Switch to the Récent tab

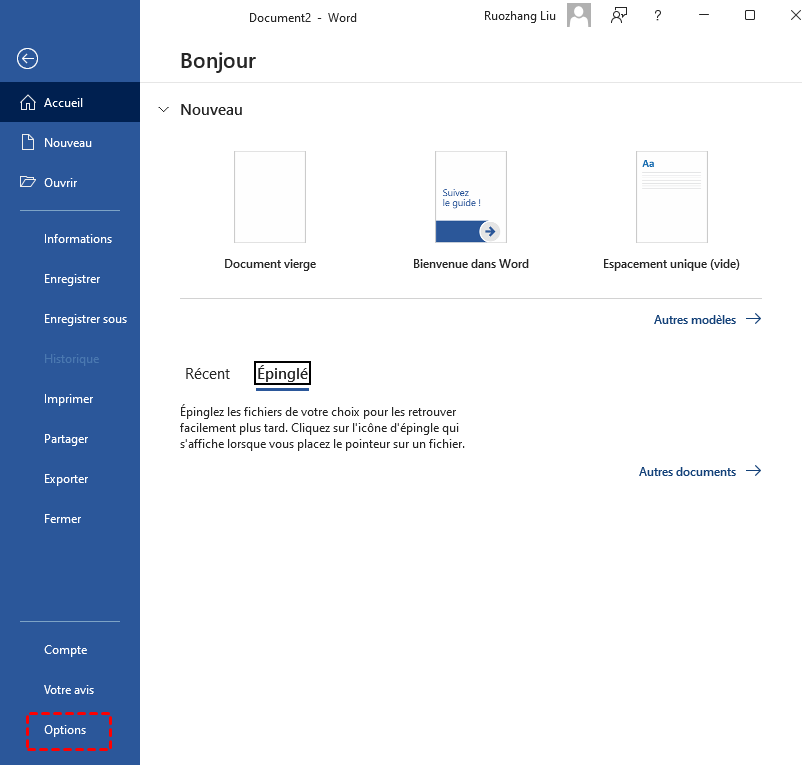point(207,374)
